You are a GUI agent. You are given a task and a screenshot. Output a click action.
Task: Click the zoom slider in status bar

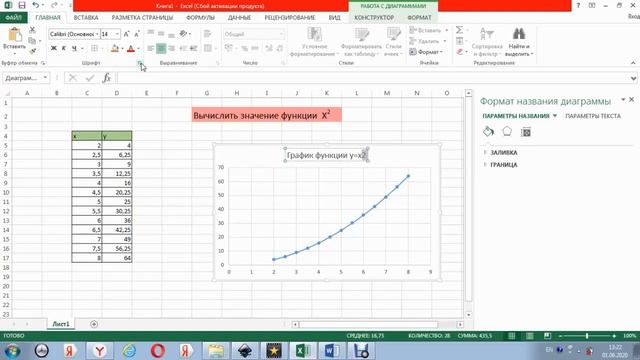point(587,336)
